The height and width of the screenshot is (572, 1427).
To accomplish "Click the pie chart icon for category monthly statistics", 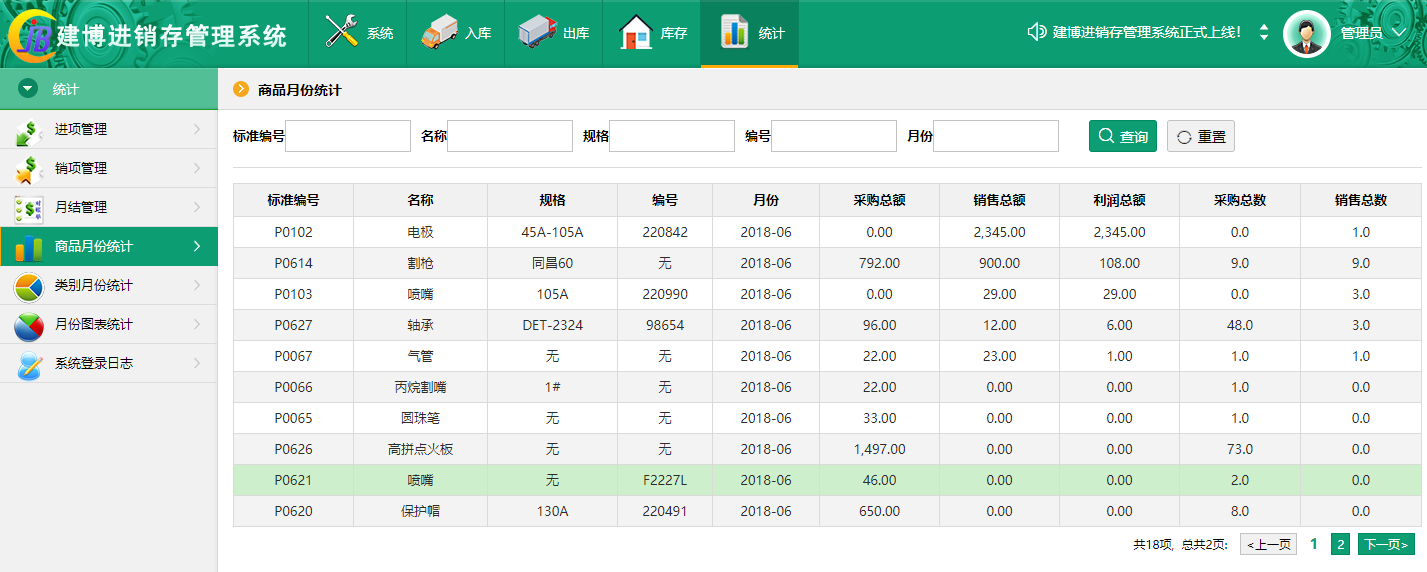I will tap(28, 286).
